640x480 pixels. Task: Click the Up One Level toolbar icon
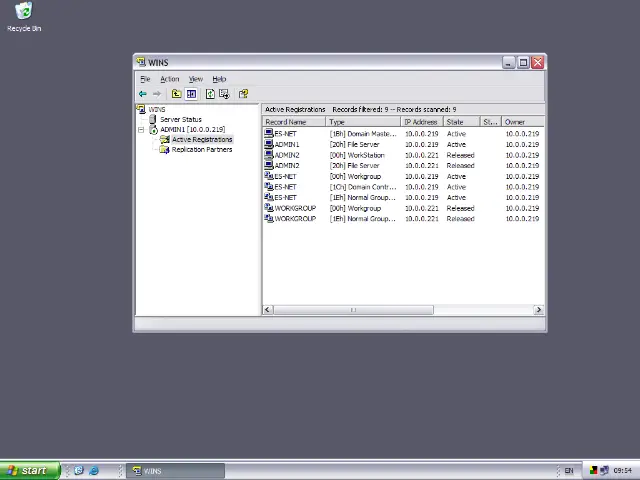(x=176, y=94)
